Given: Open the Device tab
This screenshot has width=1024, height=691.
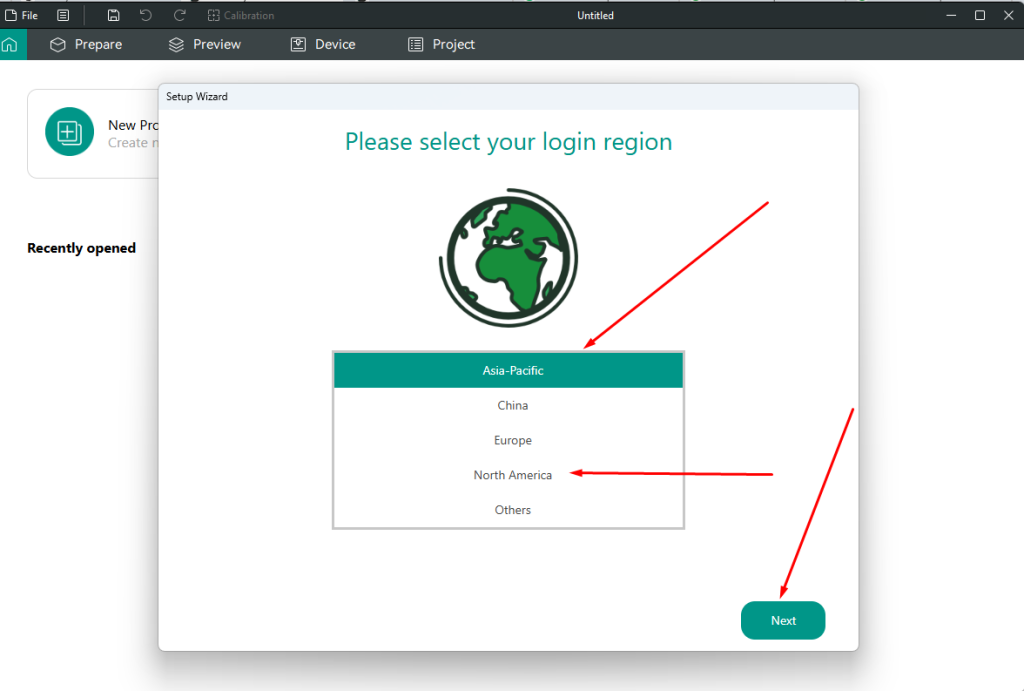Looking at the screenshot, I should tap(323, 44).
